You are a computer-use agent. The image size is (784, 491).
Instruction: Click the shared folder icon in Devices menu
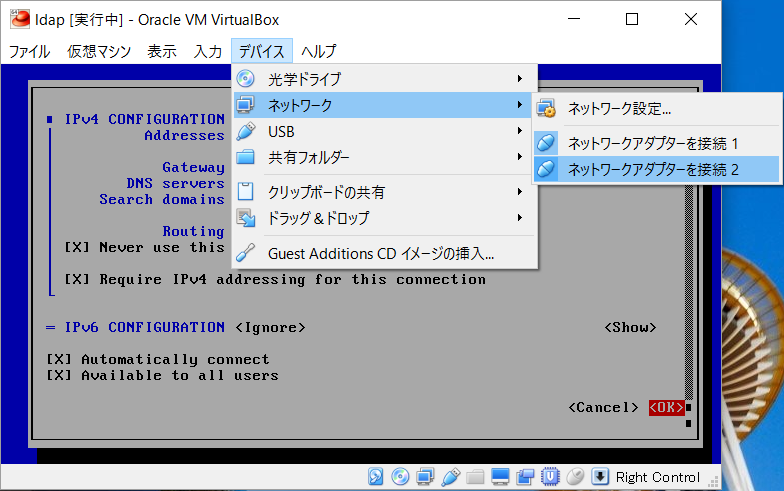(x=246, y=158)
